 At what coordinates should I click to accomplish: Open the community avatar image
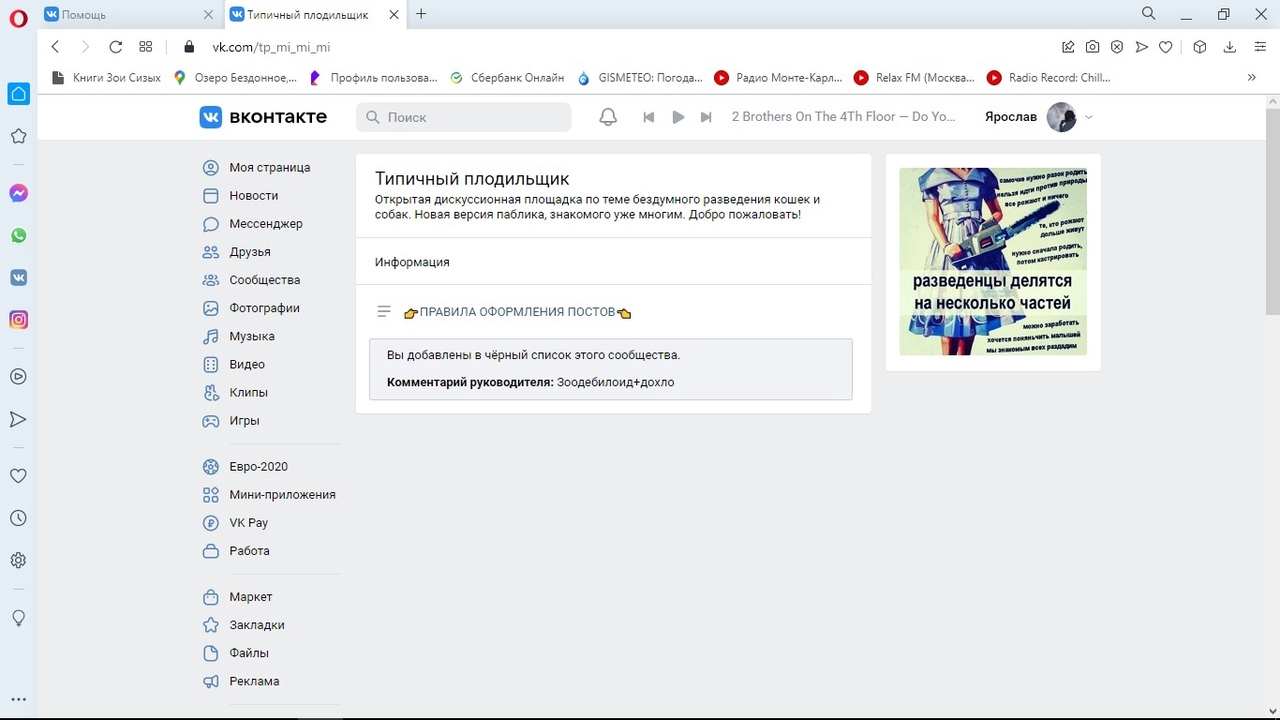pyautogui.click(x=993, y=262)
